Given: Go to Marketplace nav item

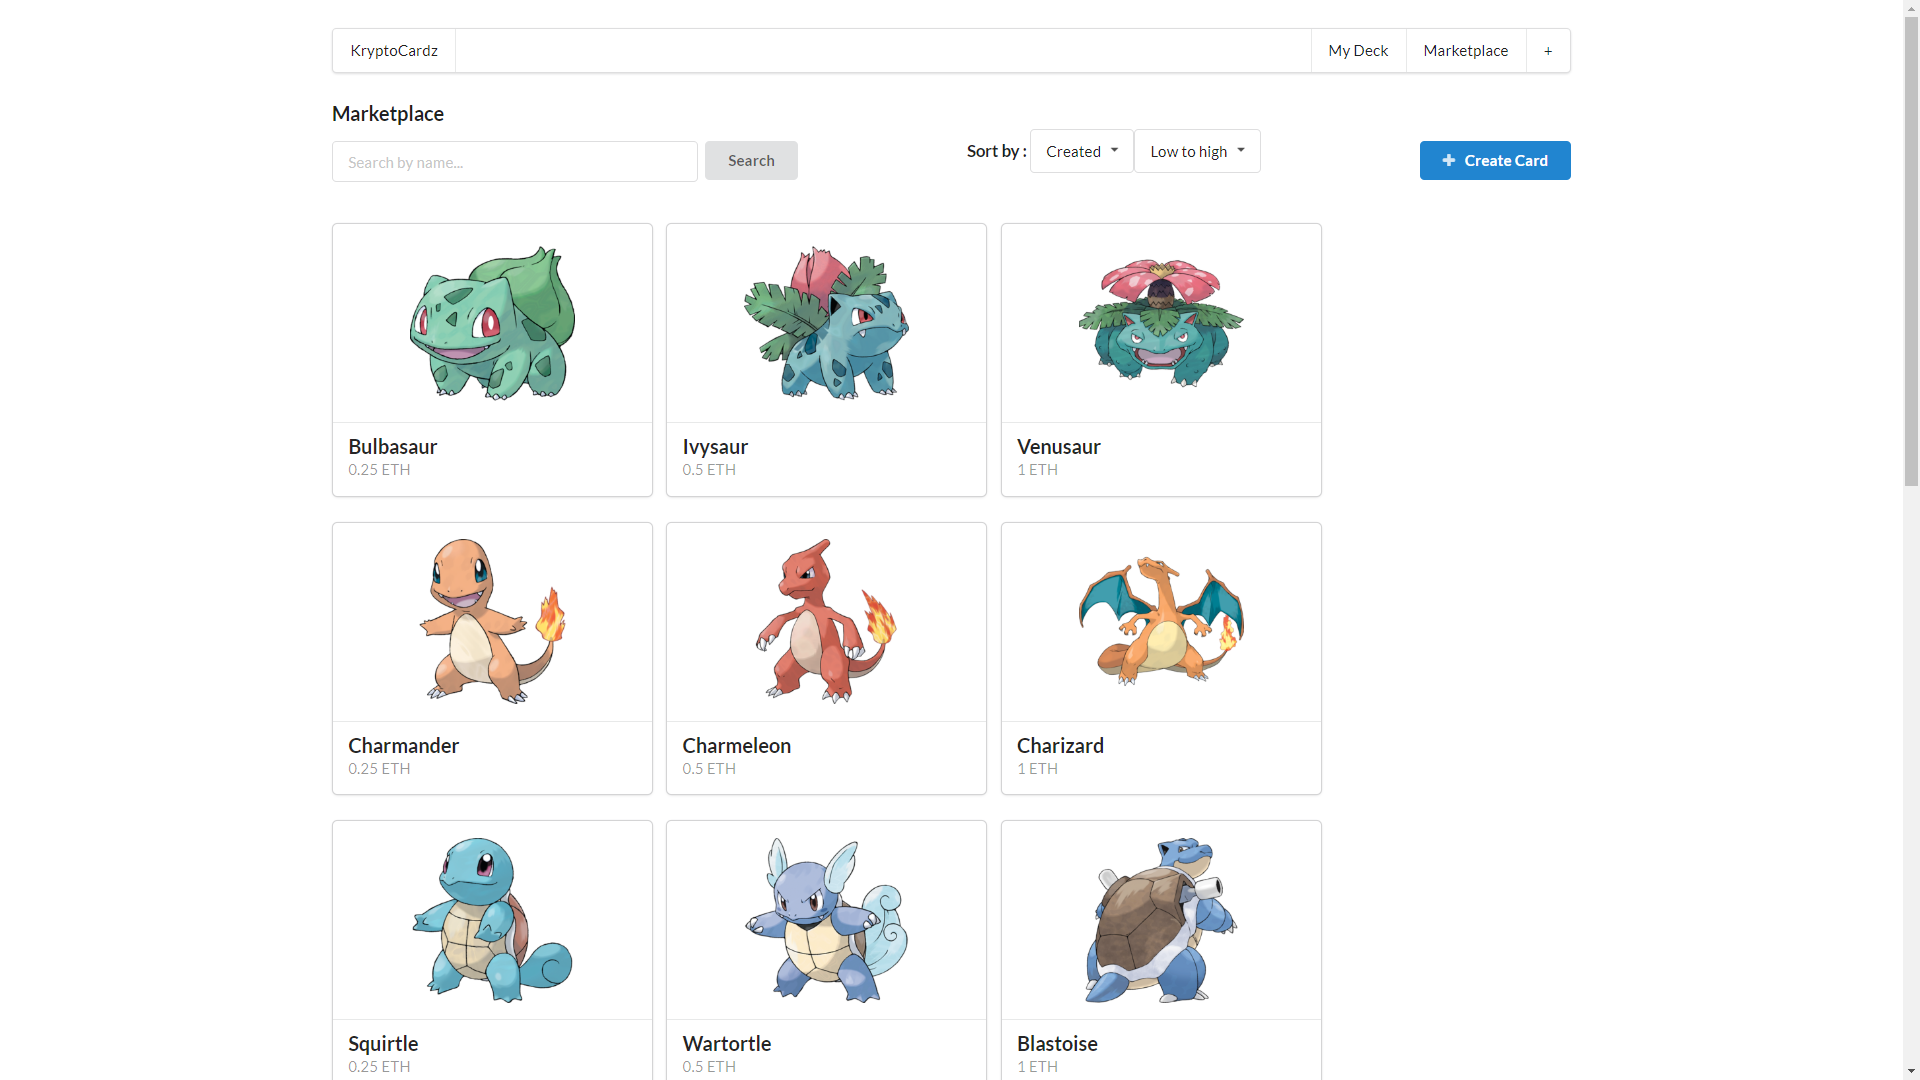Looking at the screenshot, I should point(1465,51).
